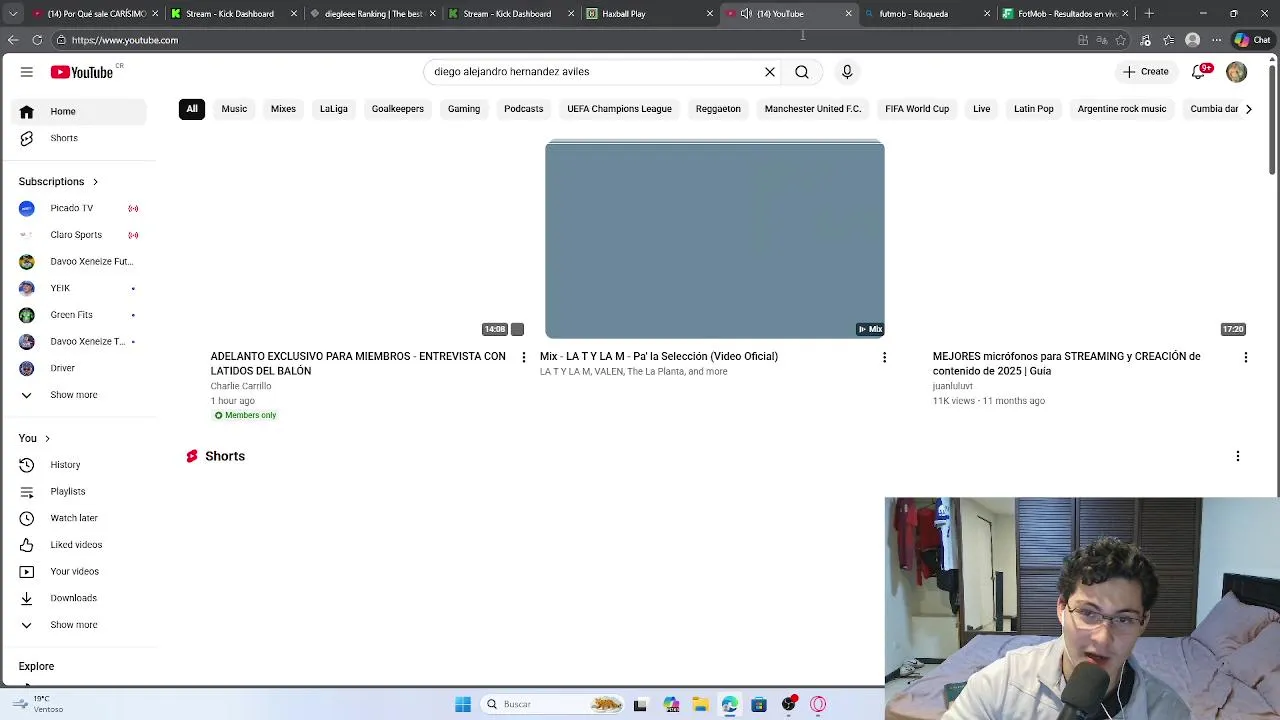Open Liked videos in the sidebar

pos(75,545)
